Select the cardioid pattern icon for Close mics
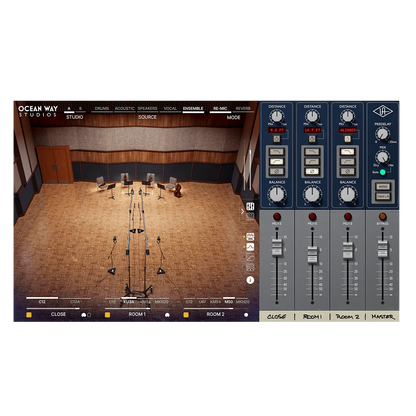 (84, 315)
